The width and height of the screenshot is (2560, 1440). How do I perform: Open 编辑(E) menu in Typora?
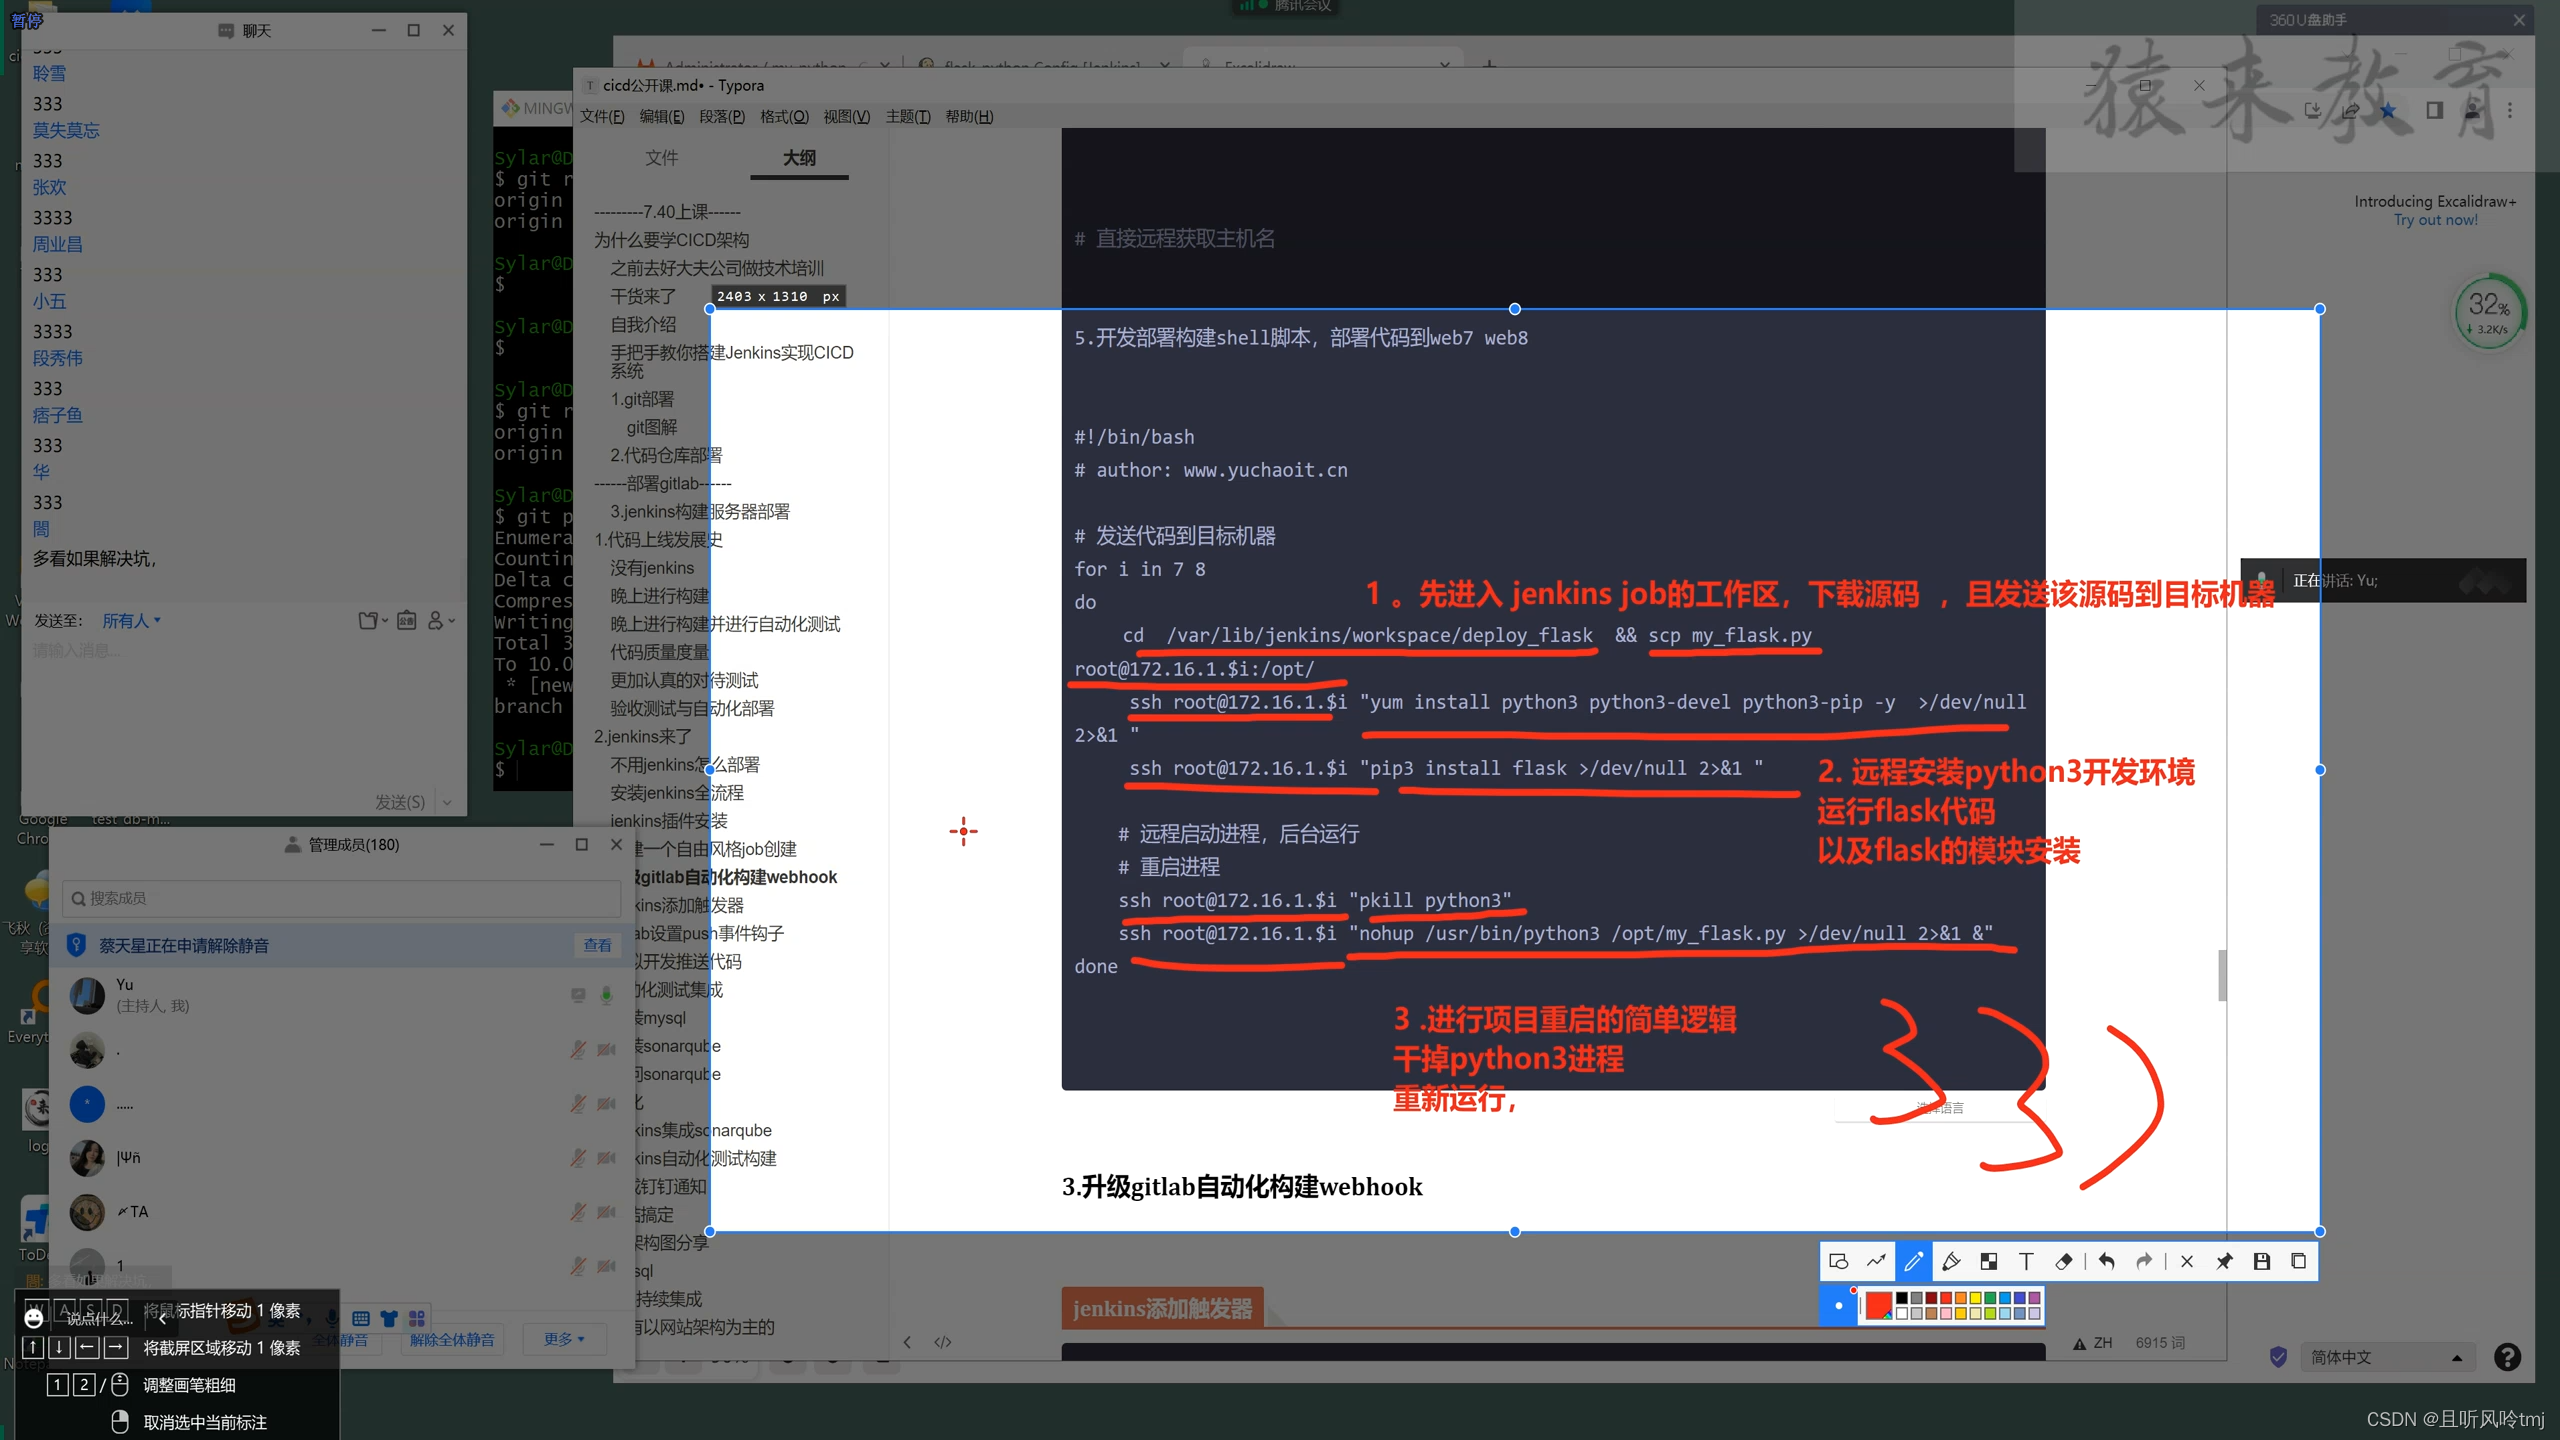[x=662, y=117]
